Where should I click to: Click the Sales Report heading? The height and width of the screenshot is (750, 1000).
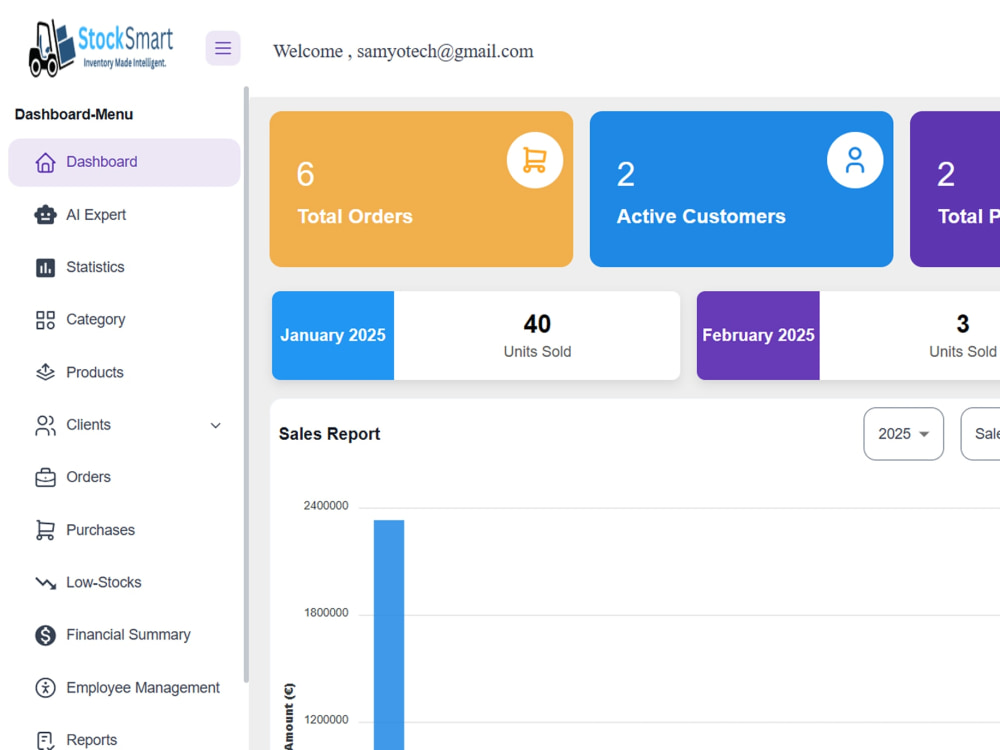(329, 434)
